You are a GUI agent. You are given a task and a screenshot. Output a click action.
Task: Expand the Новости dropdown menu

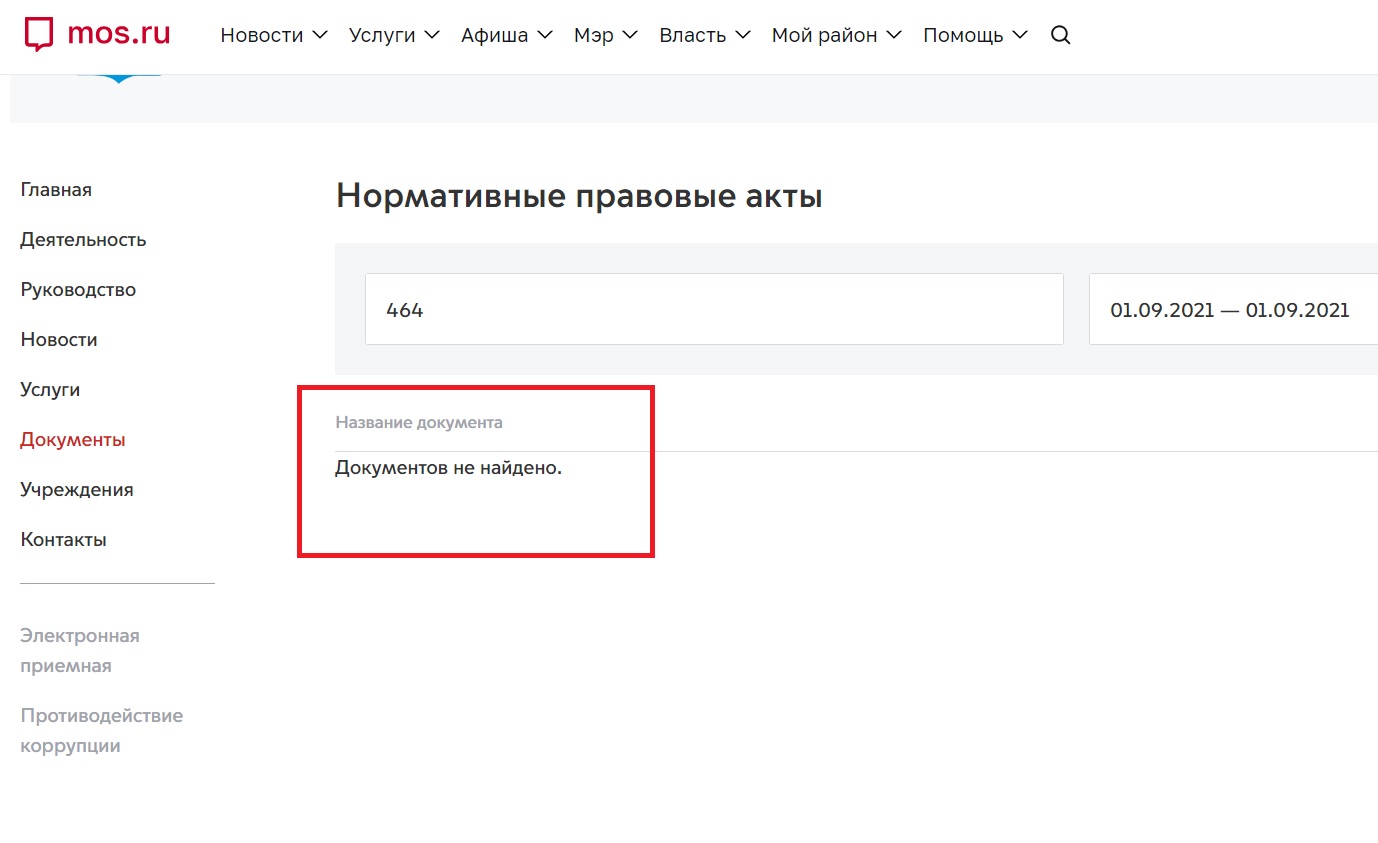(x=273, y=35)
